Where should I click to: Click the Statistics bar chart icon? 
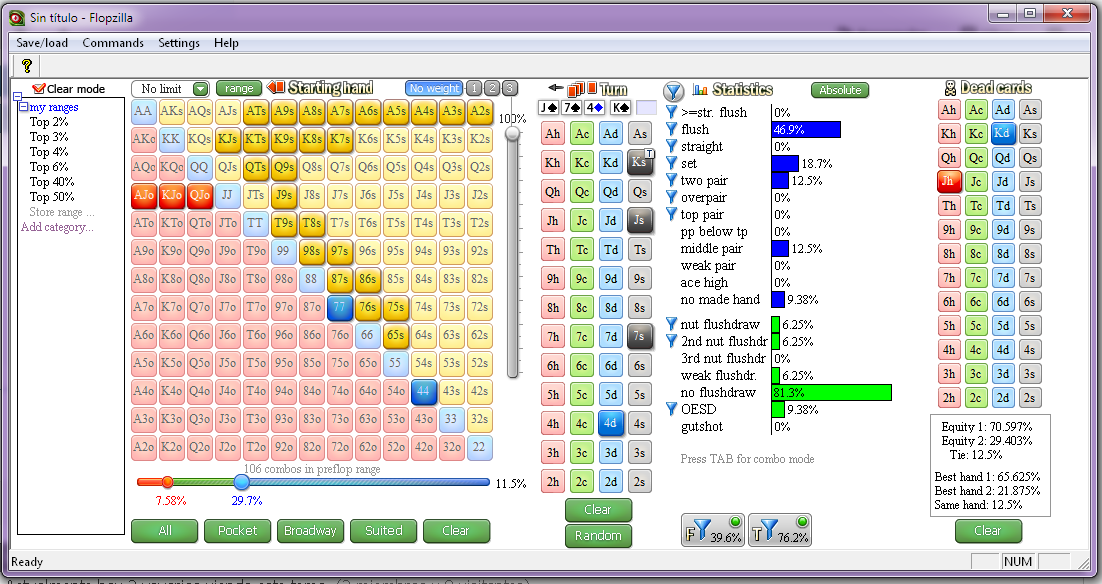coord(700,89)
